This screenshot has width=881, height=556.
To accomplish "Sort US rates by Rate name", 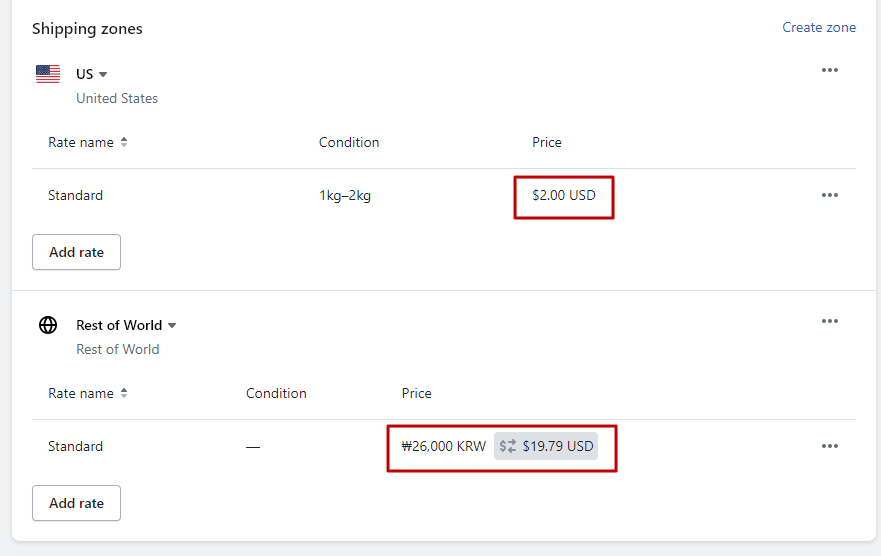I will (124, 142).
